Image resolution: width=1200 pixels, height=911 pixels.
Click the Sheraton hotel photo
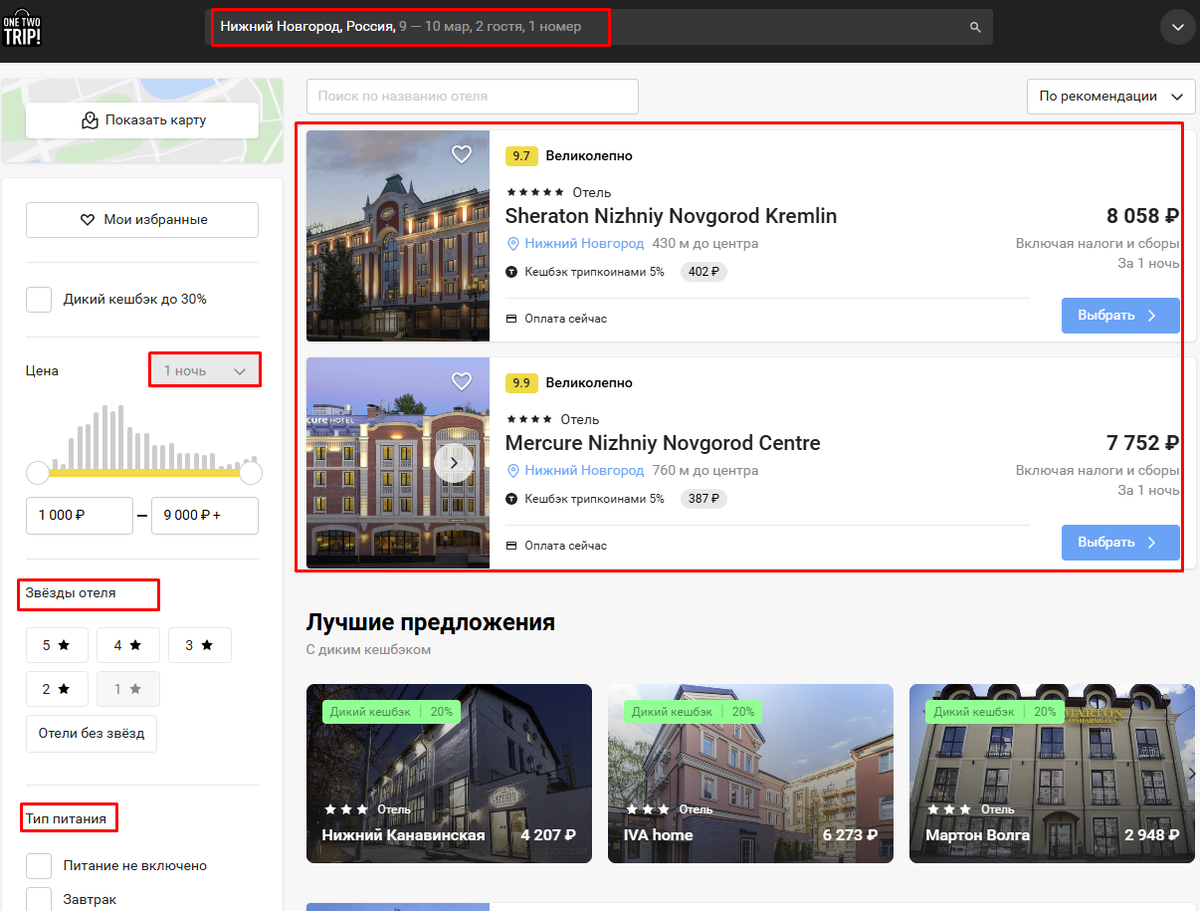pyautogui.click(x=398, y=236)
